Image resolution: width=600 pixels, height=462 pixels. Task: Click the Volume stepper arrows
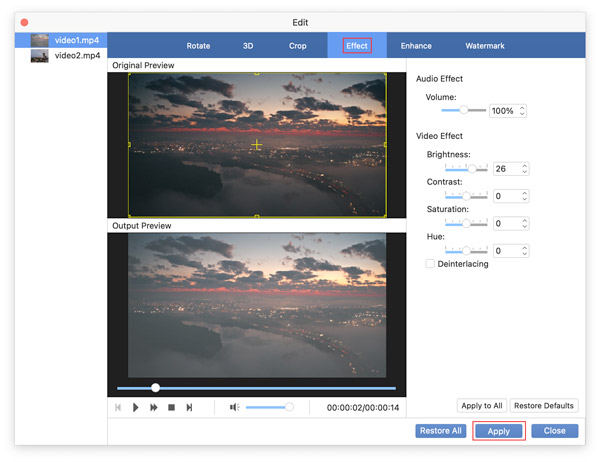click(x=522, y=111)
